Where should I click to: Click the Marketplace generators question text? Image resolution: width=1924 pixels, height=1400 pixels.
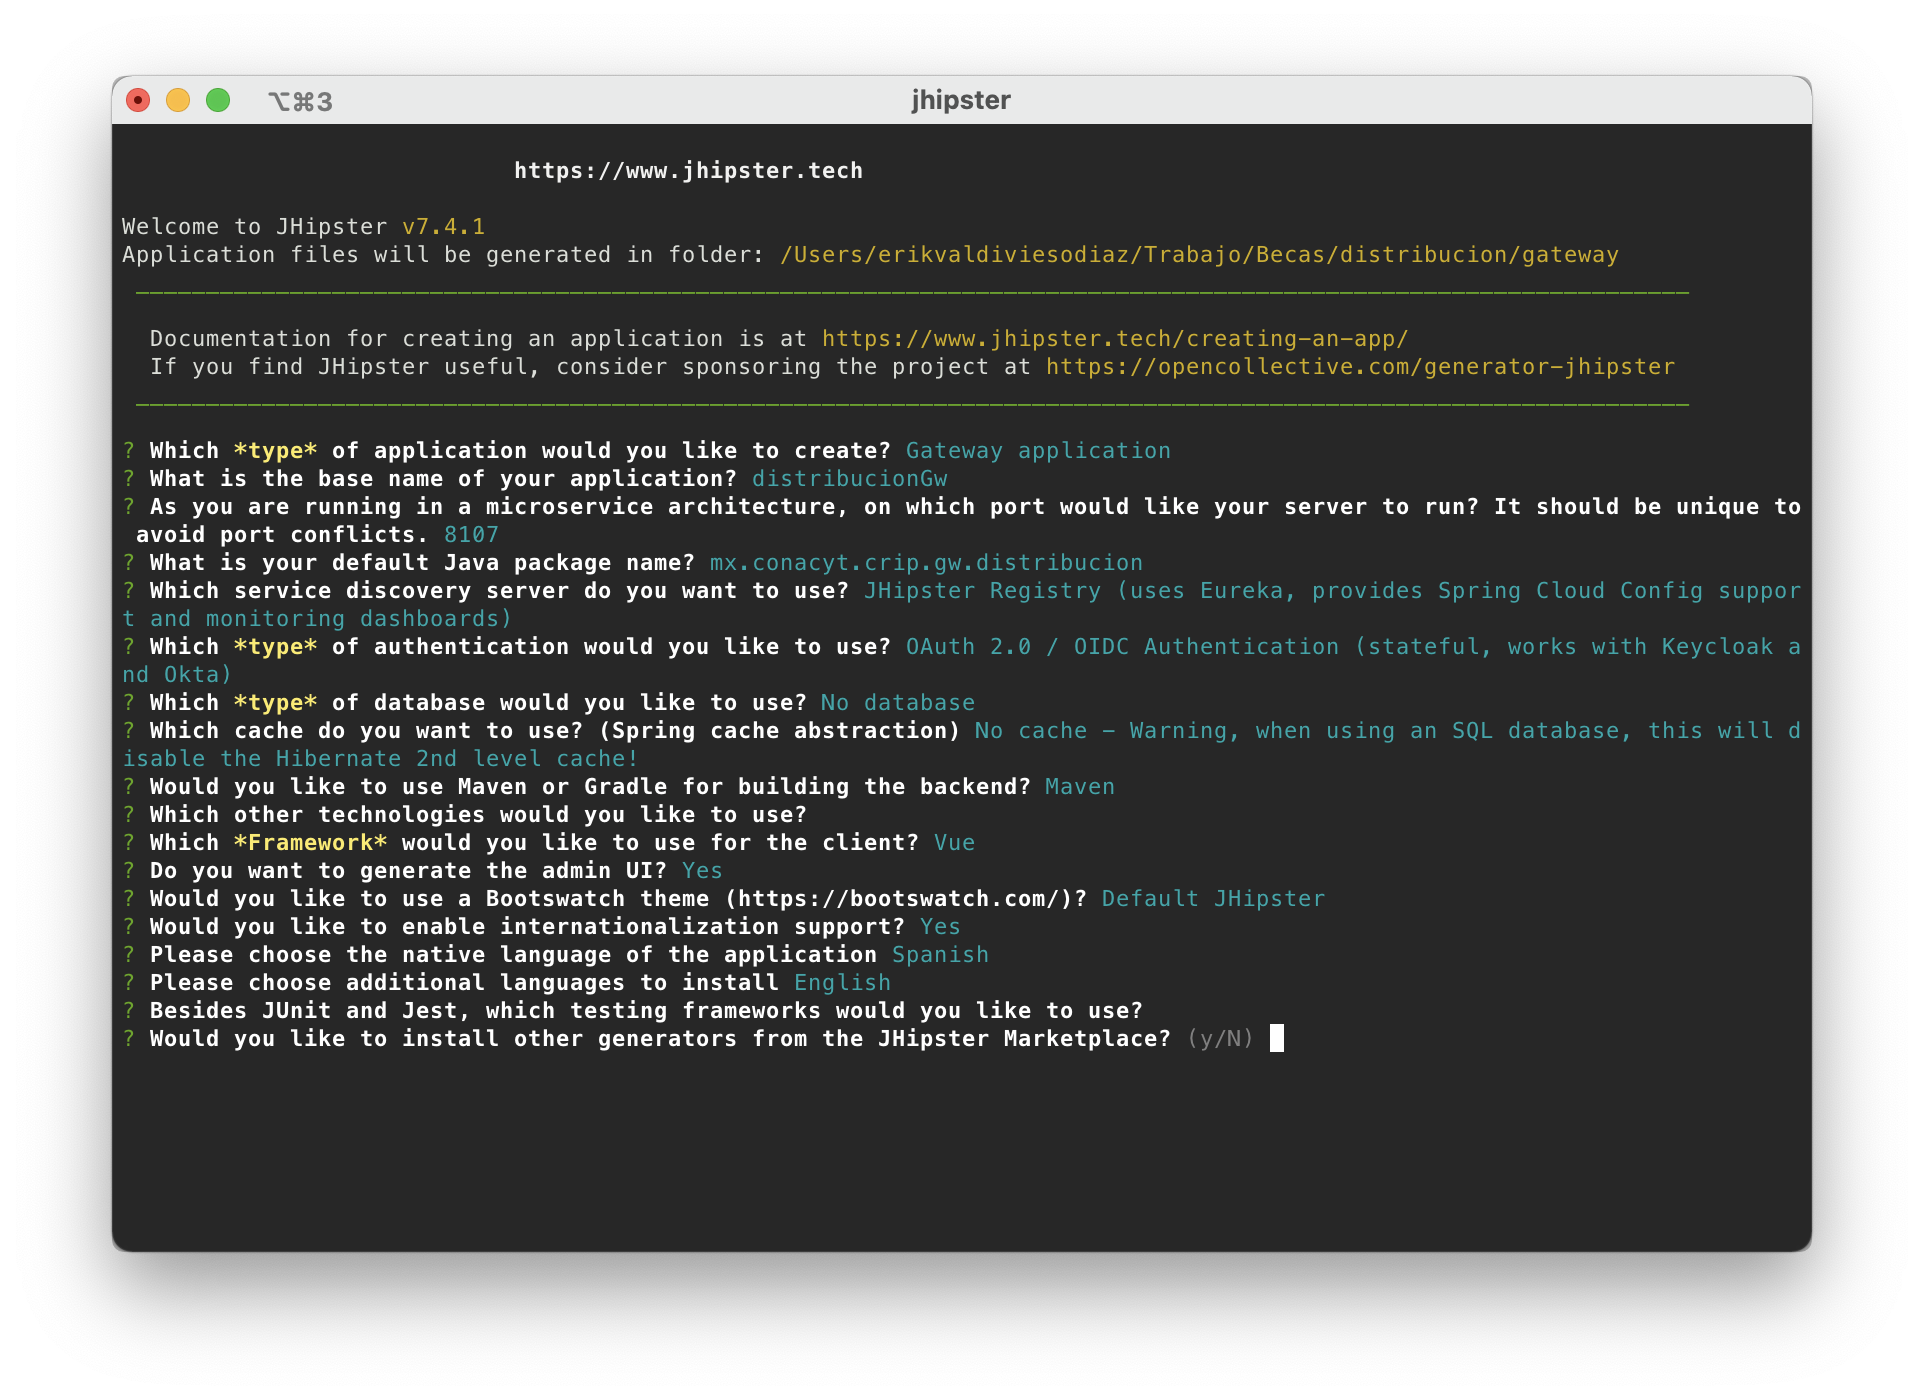click(660, 1039)
